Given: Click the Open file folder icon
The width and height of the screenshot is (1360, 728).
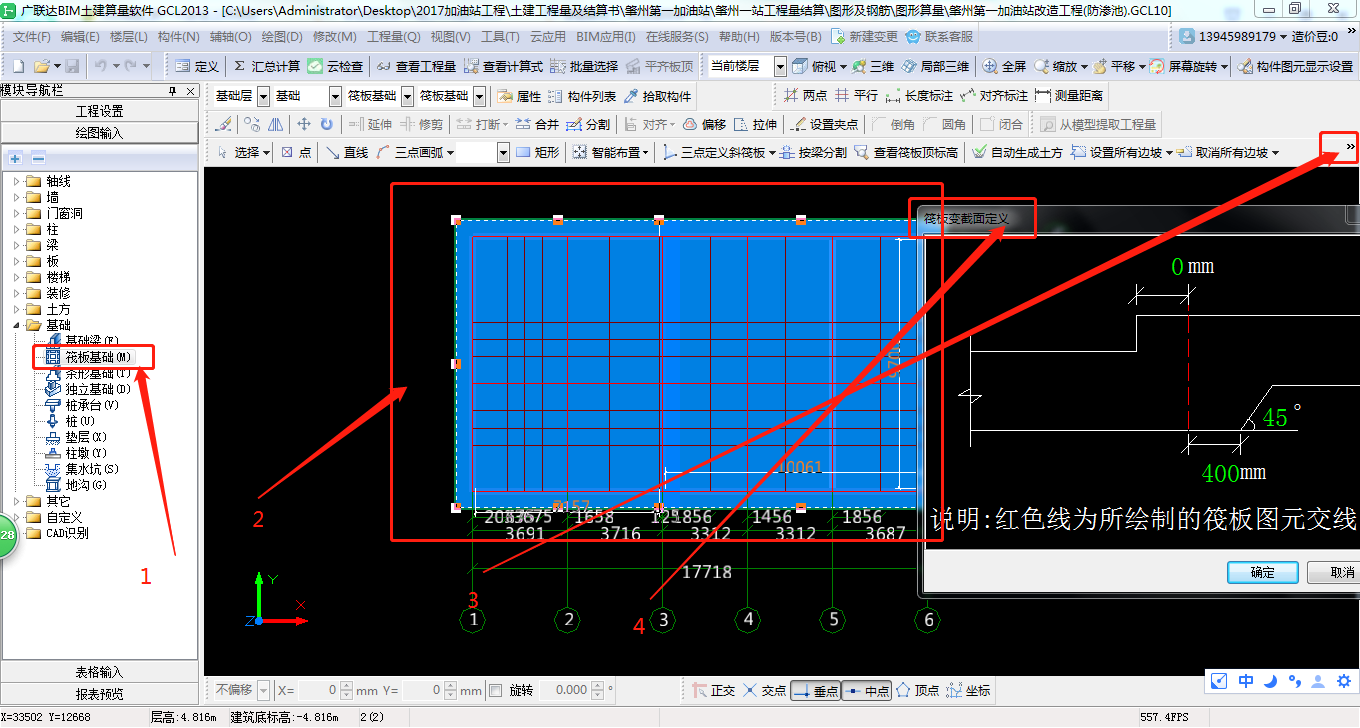Looking at the screenshot, I should click(x=41, y=66).
